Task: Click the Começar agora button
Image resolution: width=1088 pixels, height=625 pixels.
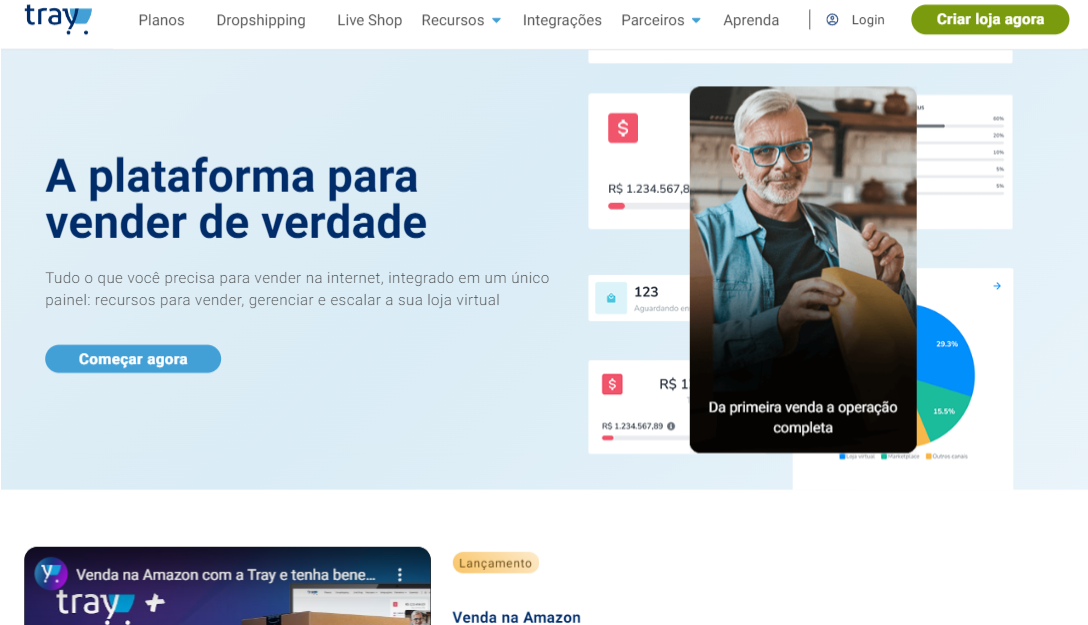Action: pyautogui.click(x=133, y=359)
